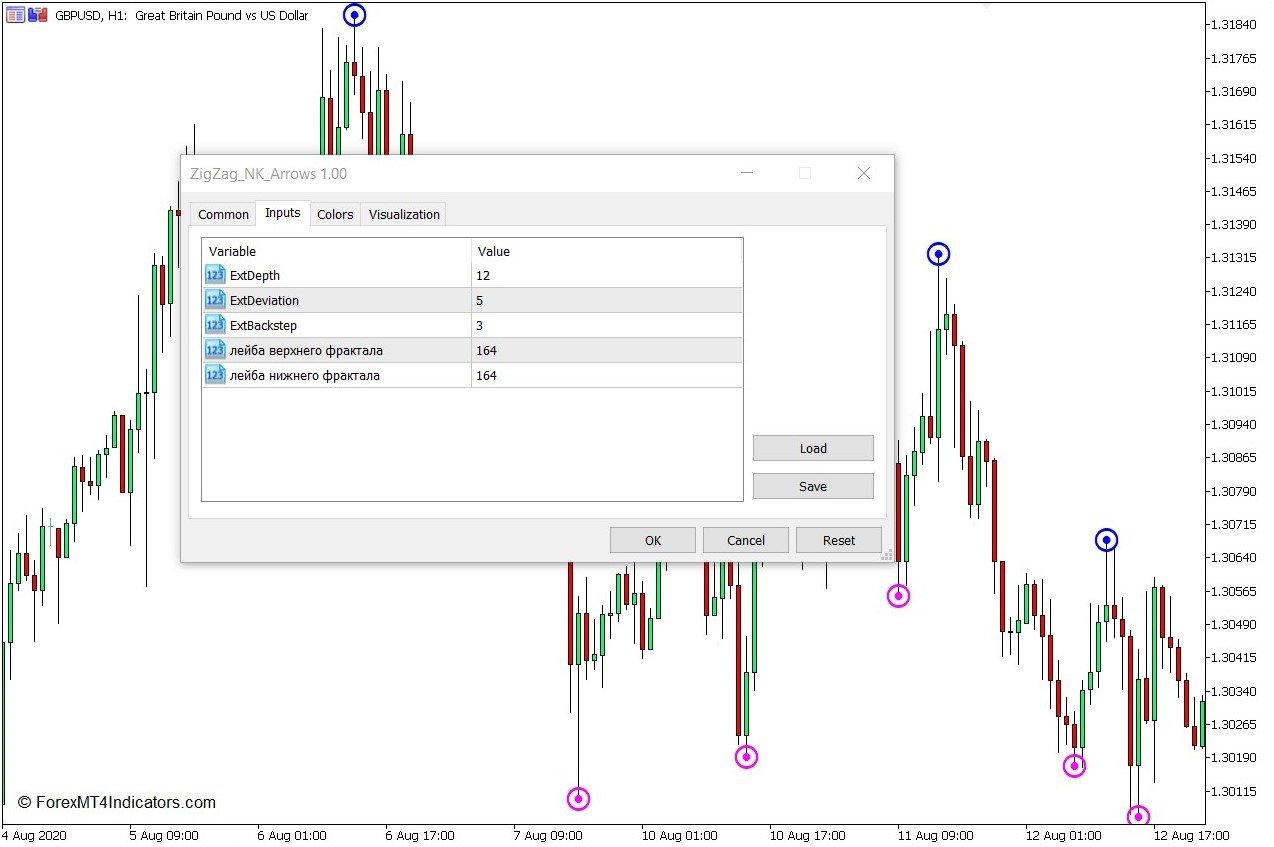Click the лейба верхнего фрактала row icon
Screen dimensions: 1274x847
[x=215, y=350]
